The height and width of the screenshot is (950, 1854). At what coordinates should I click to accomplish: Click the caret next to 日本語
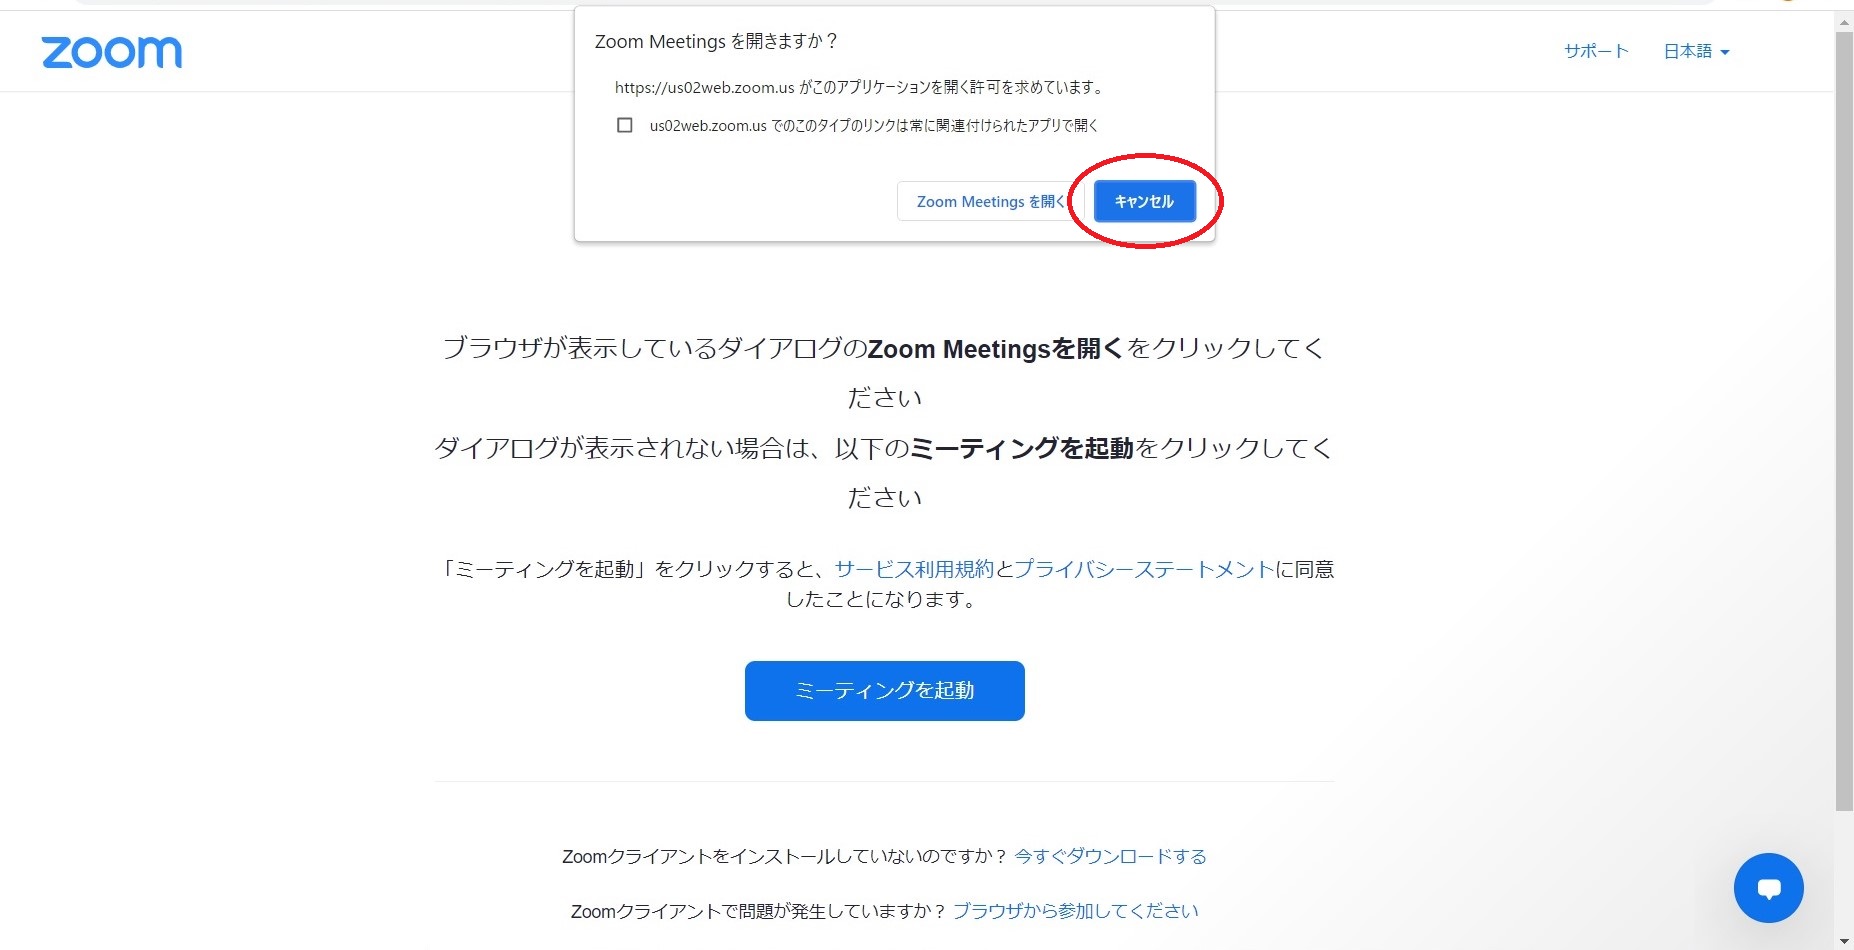[x=1725, y=52]
